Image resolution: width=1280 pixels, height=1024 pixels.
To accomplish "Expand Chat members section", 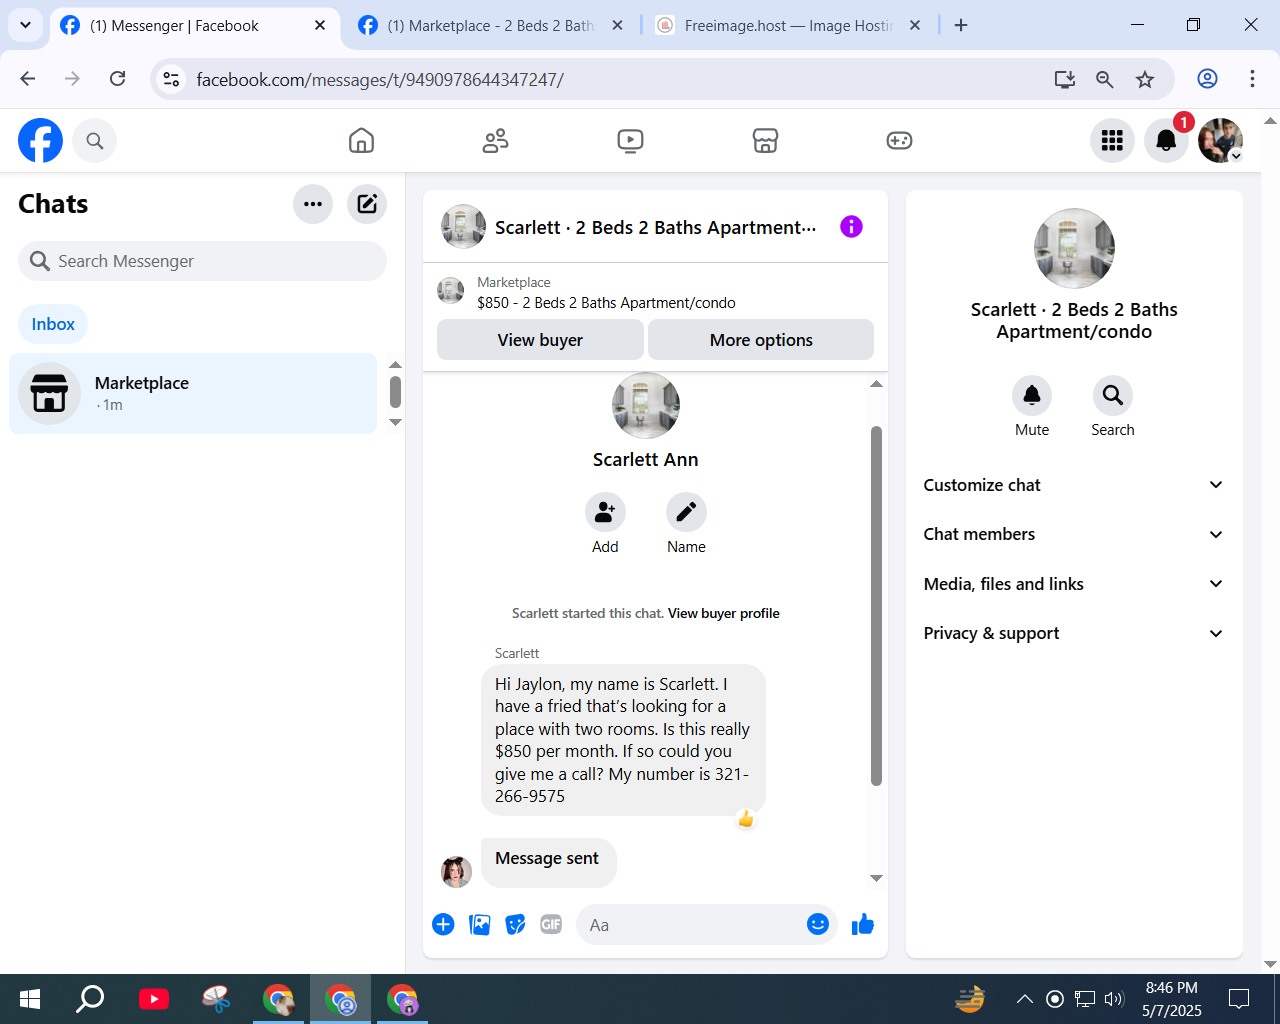I will 1074,534.
